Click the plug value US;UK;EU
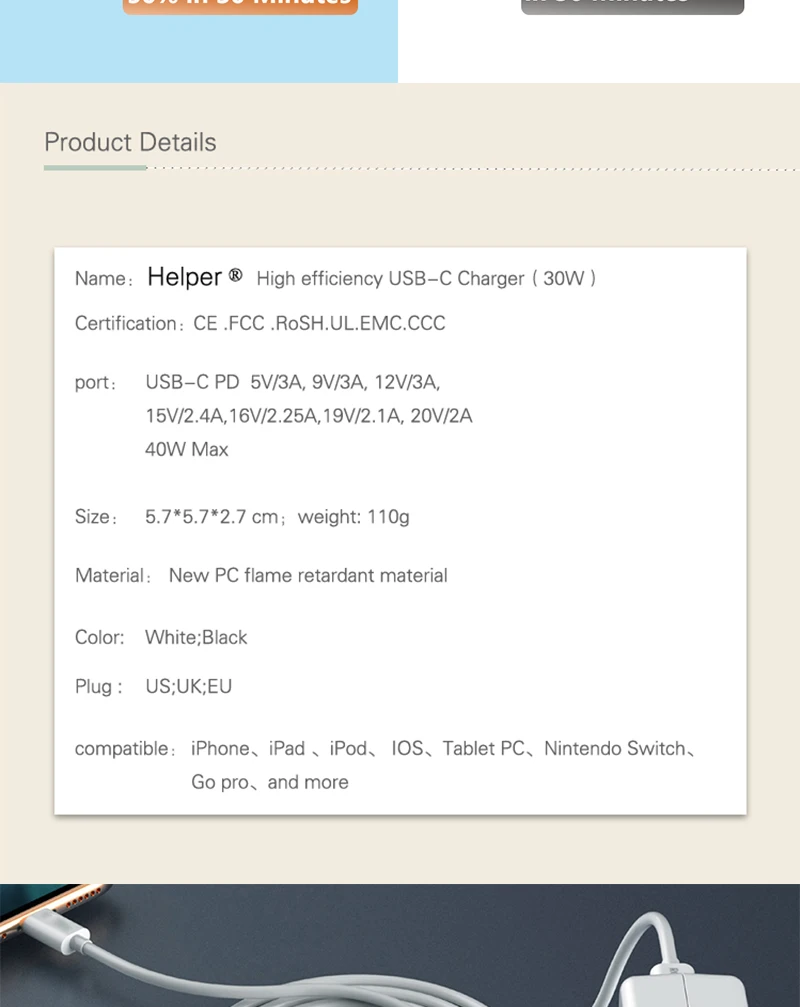The width and height of the screenshot is (800, 1007). point(189,686)
